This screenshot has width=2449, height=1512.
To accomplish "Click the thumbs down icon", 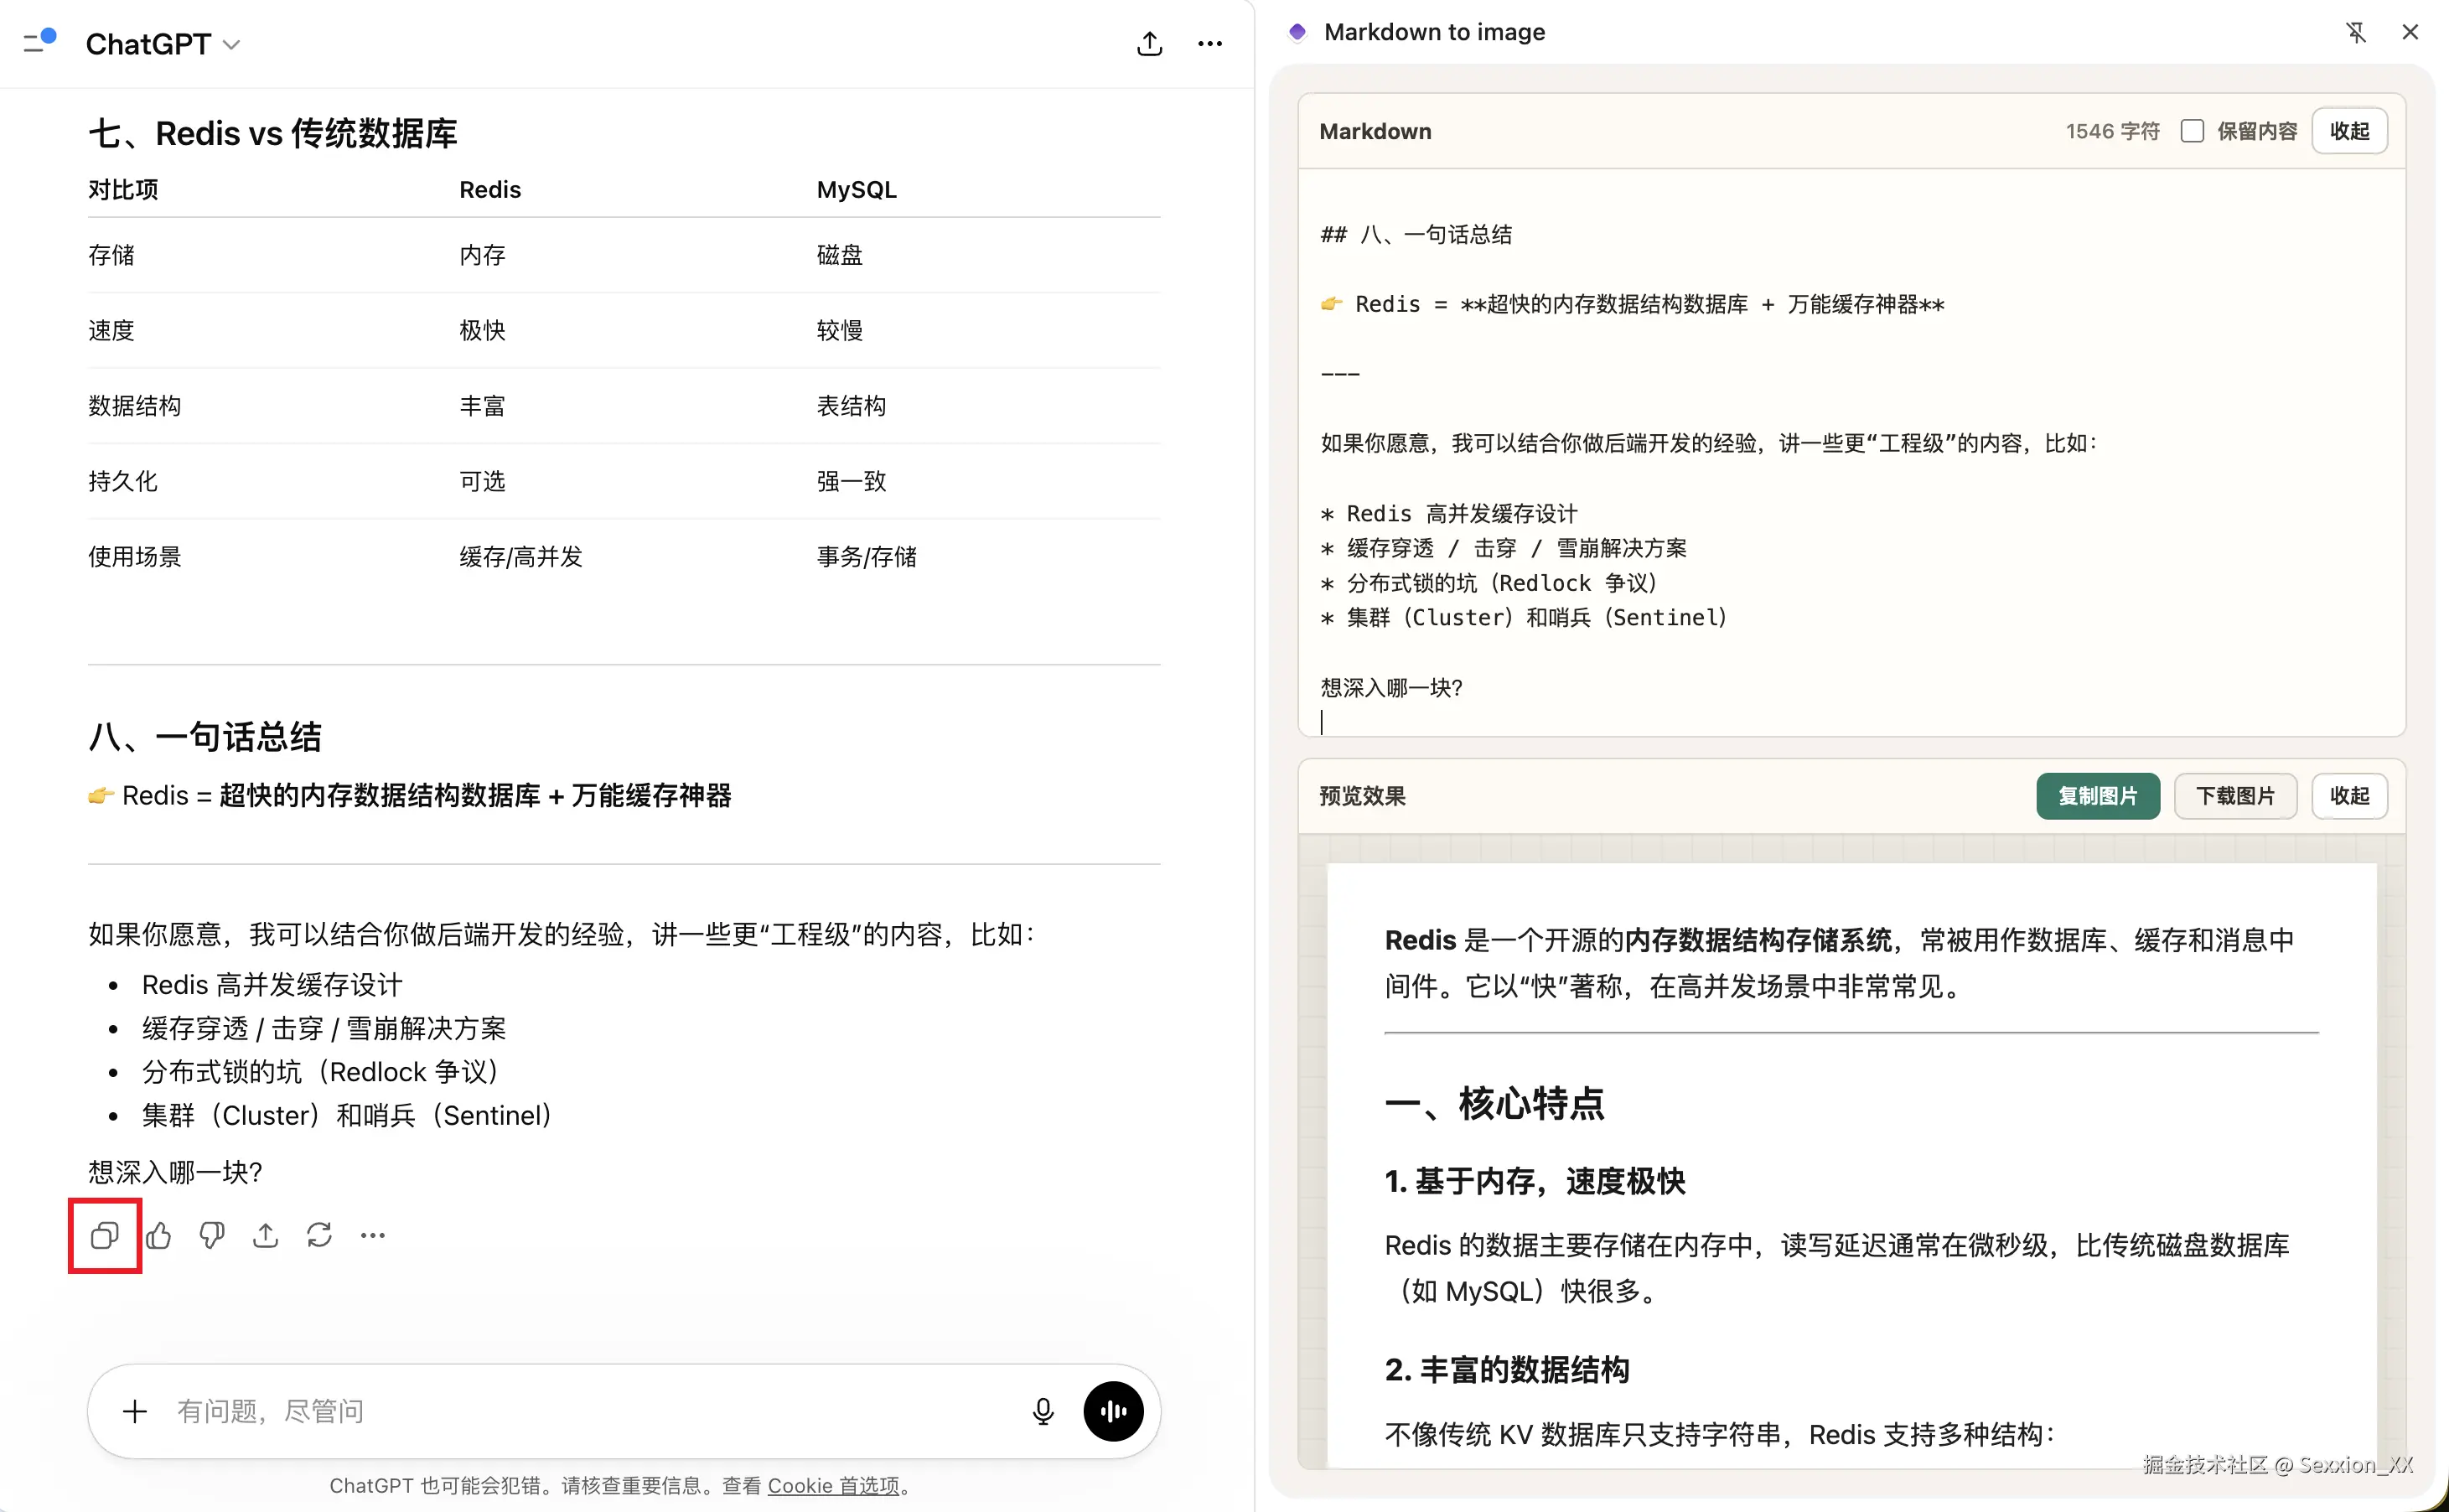I will coord(212,1236).
